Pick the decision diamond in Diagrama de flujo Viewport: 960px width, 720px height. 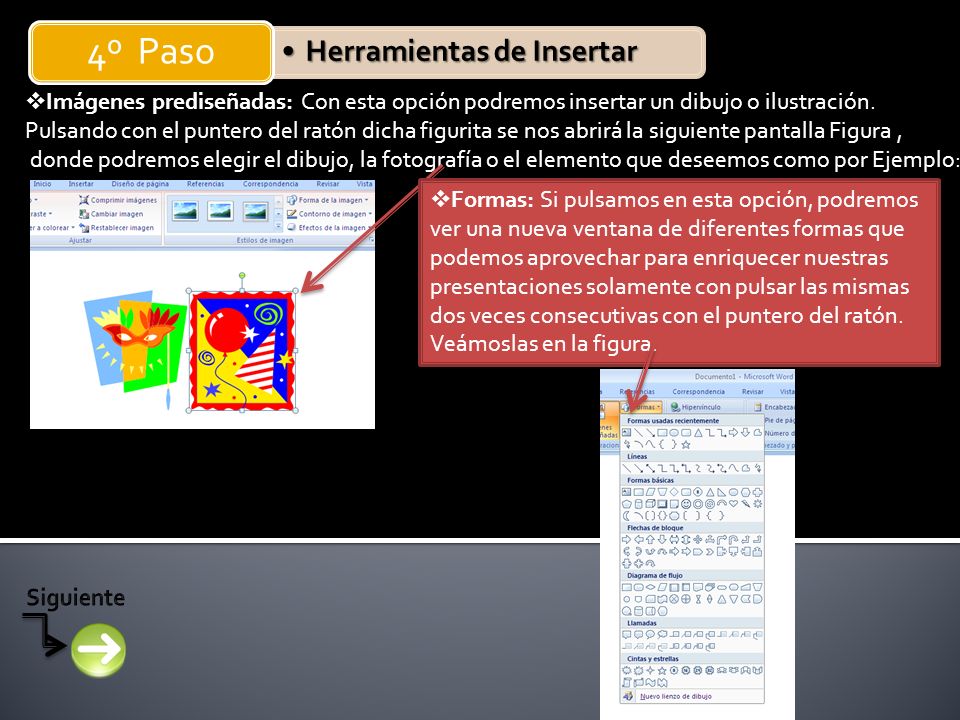point(651,587)
